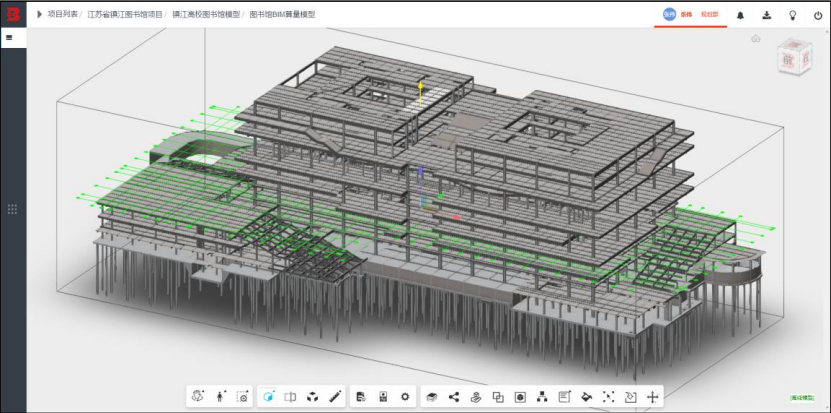
Task: Click the dotted grid handle on left sidebar
Action: click(13, 209)
